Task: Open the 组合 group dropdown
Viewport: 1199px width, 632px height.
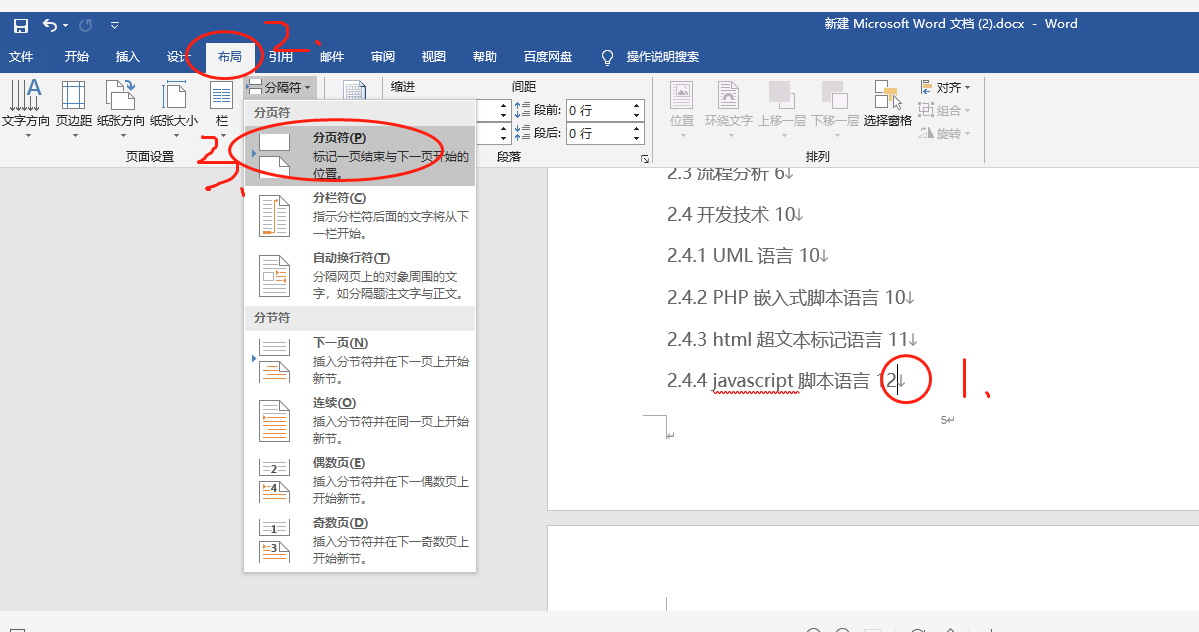Action: pos(945,111)
